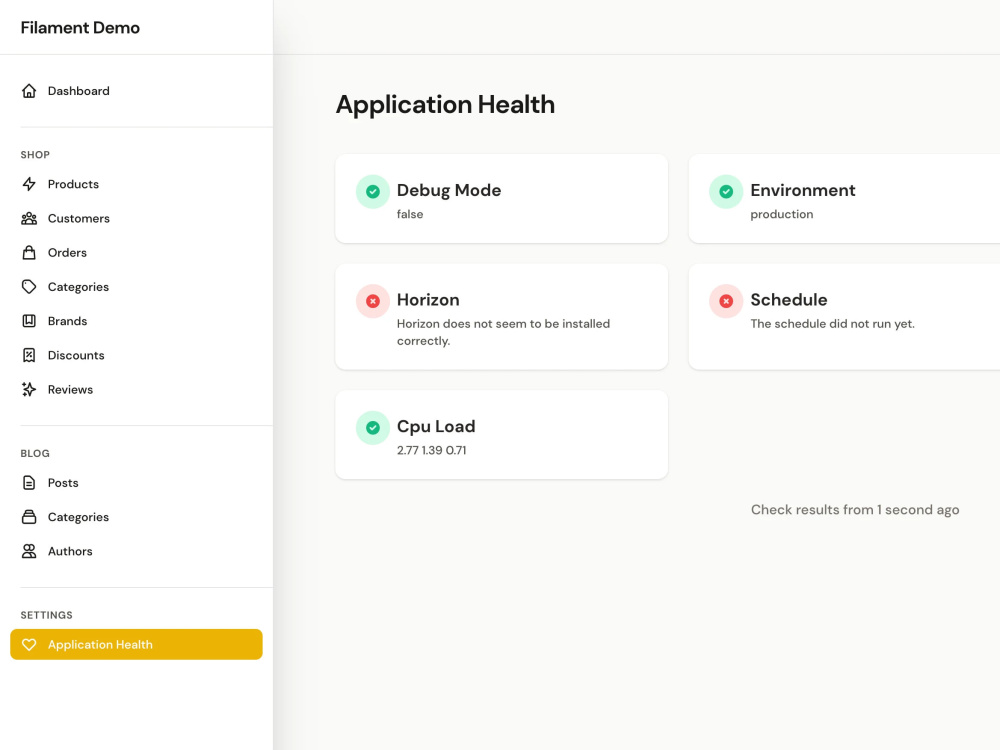
Task: Click the Filament Demo logo title
Action: [x=80, y=27]
